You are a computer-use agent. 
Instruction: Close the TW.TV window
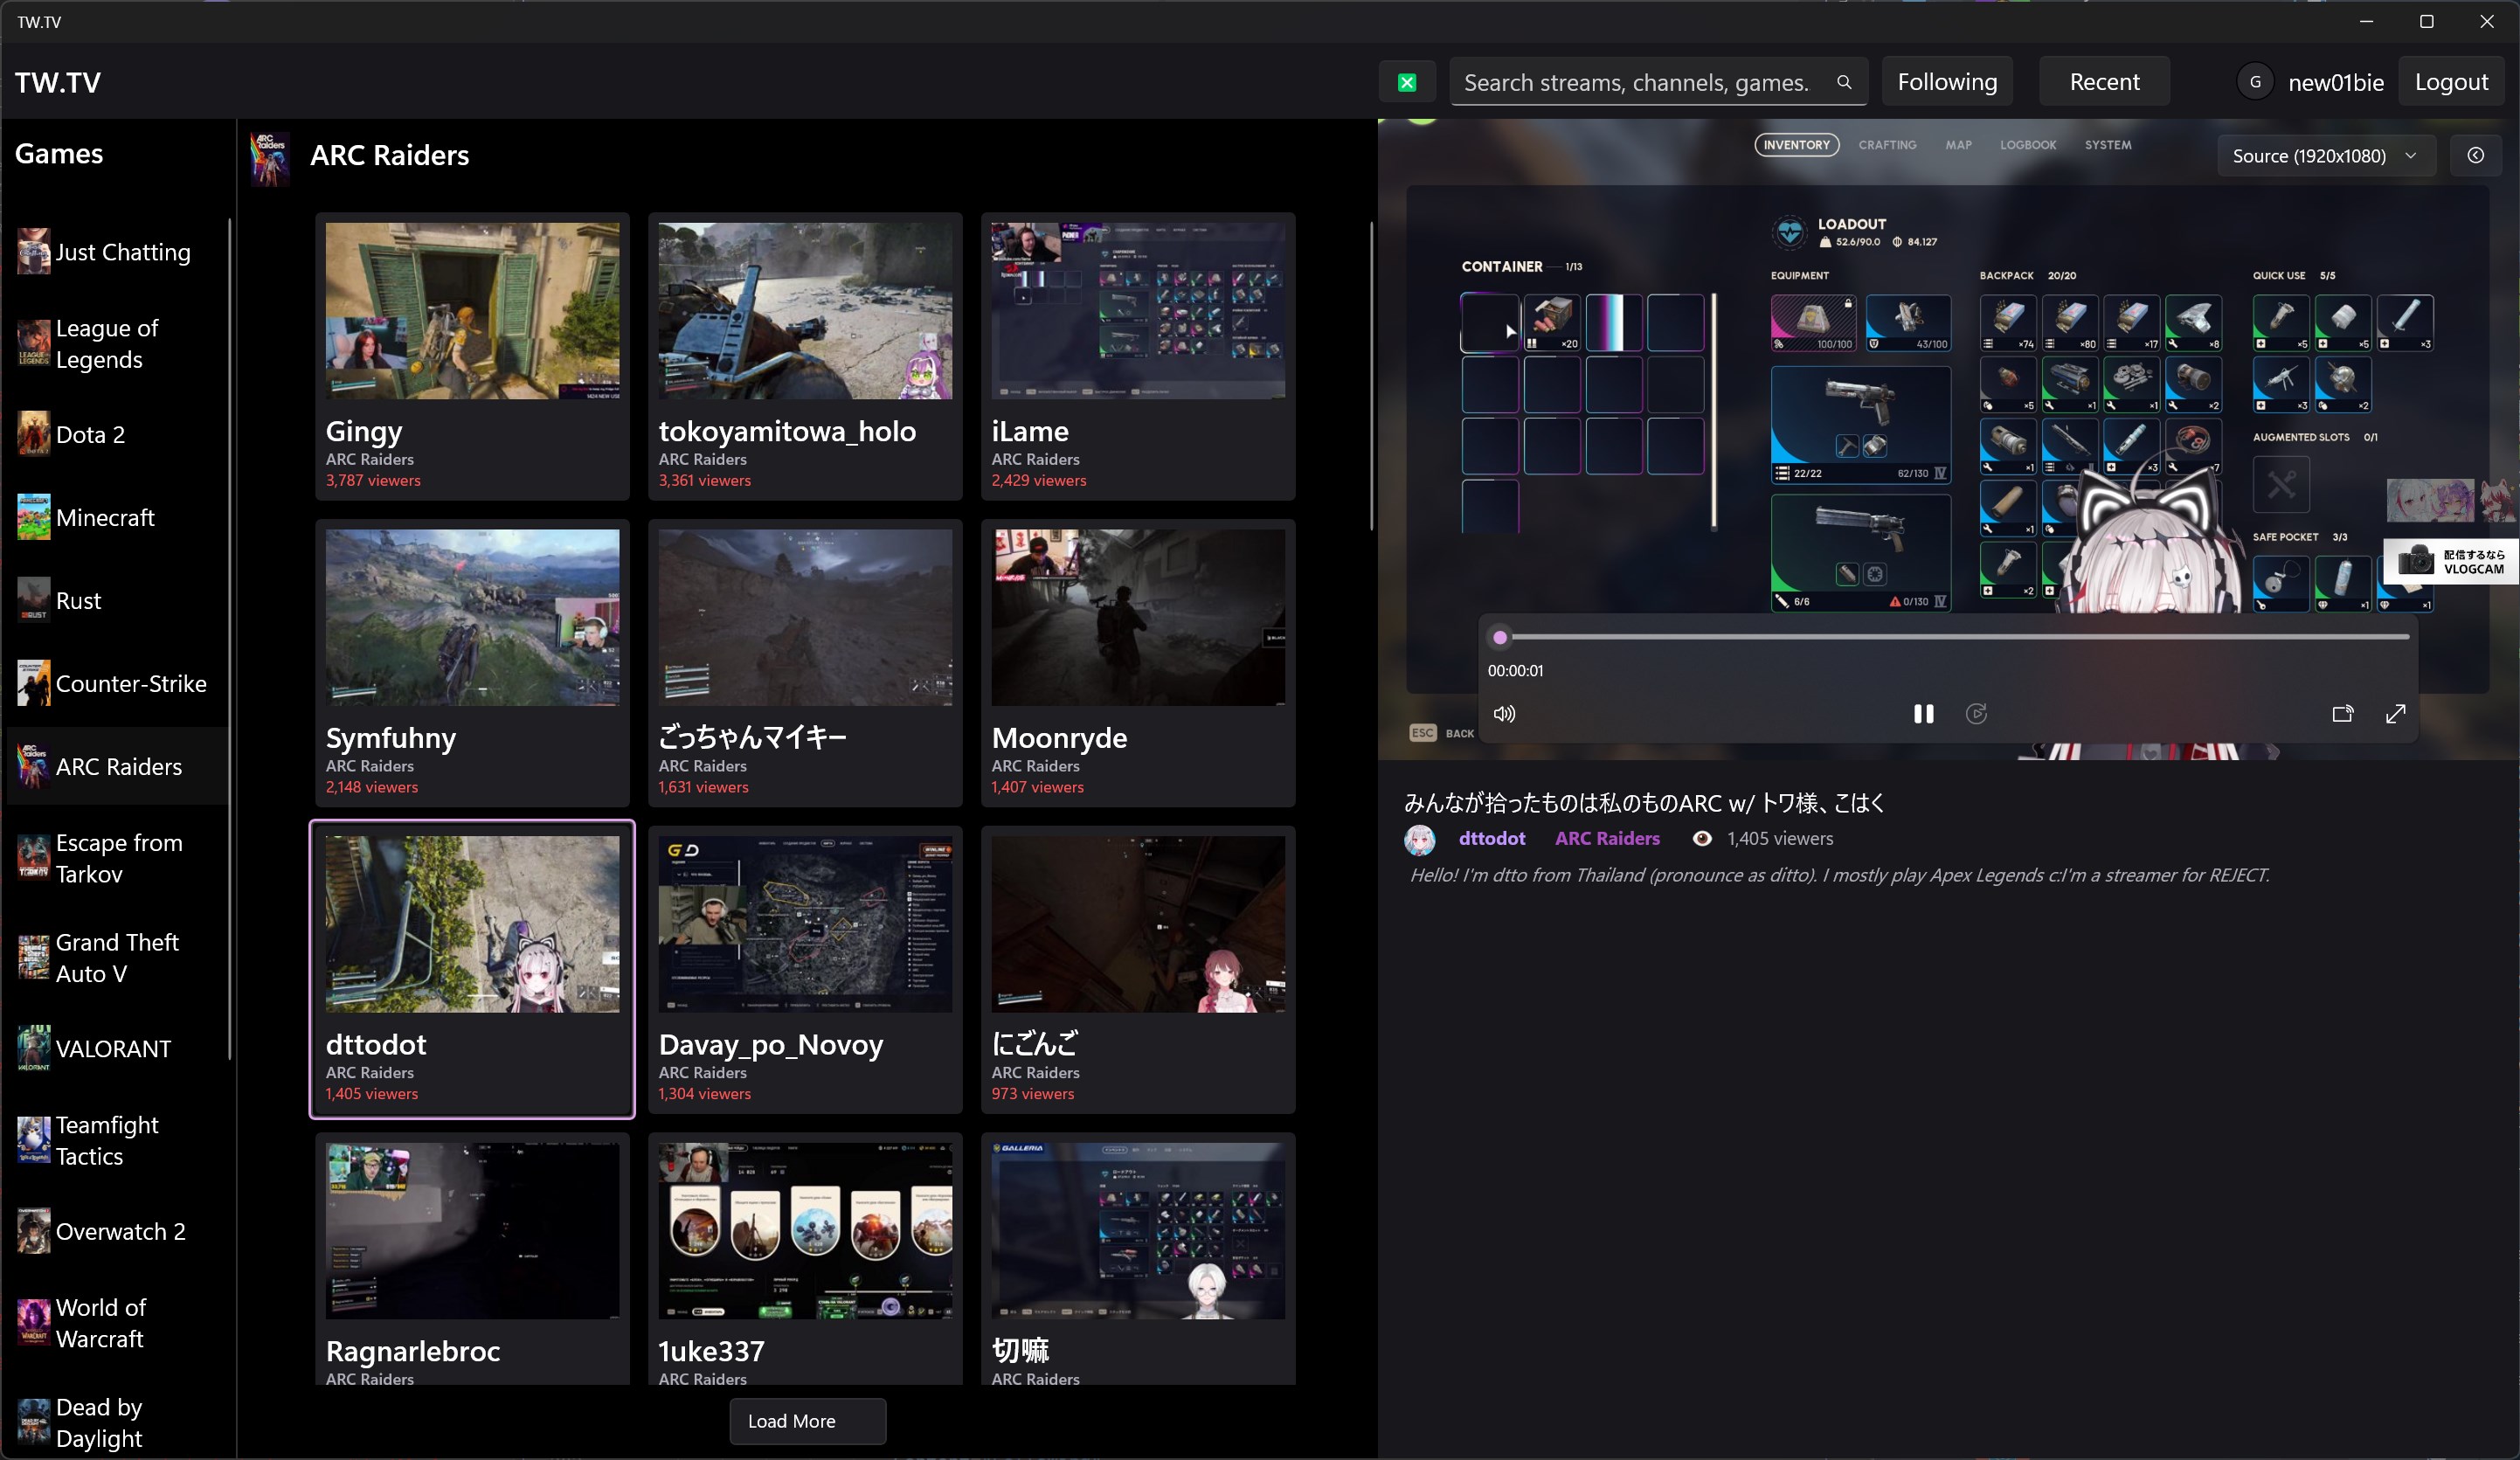[2487, 21]
